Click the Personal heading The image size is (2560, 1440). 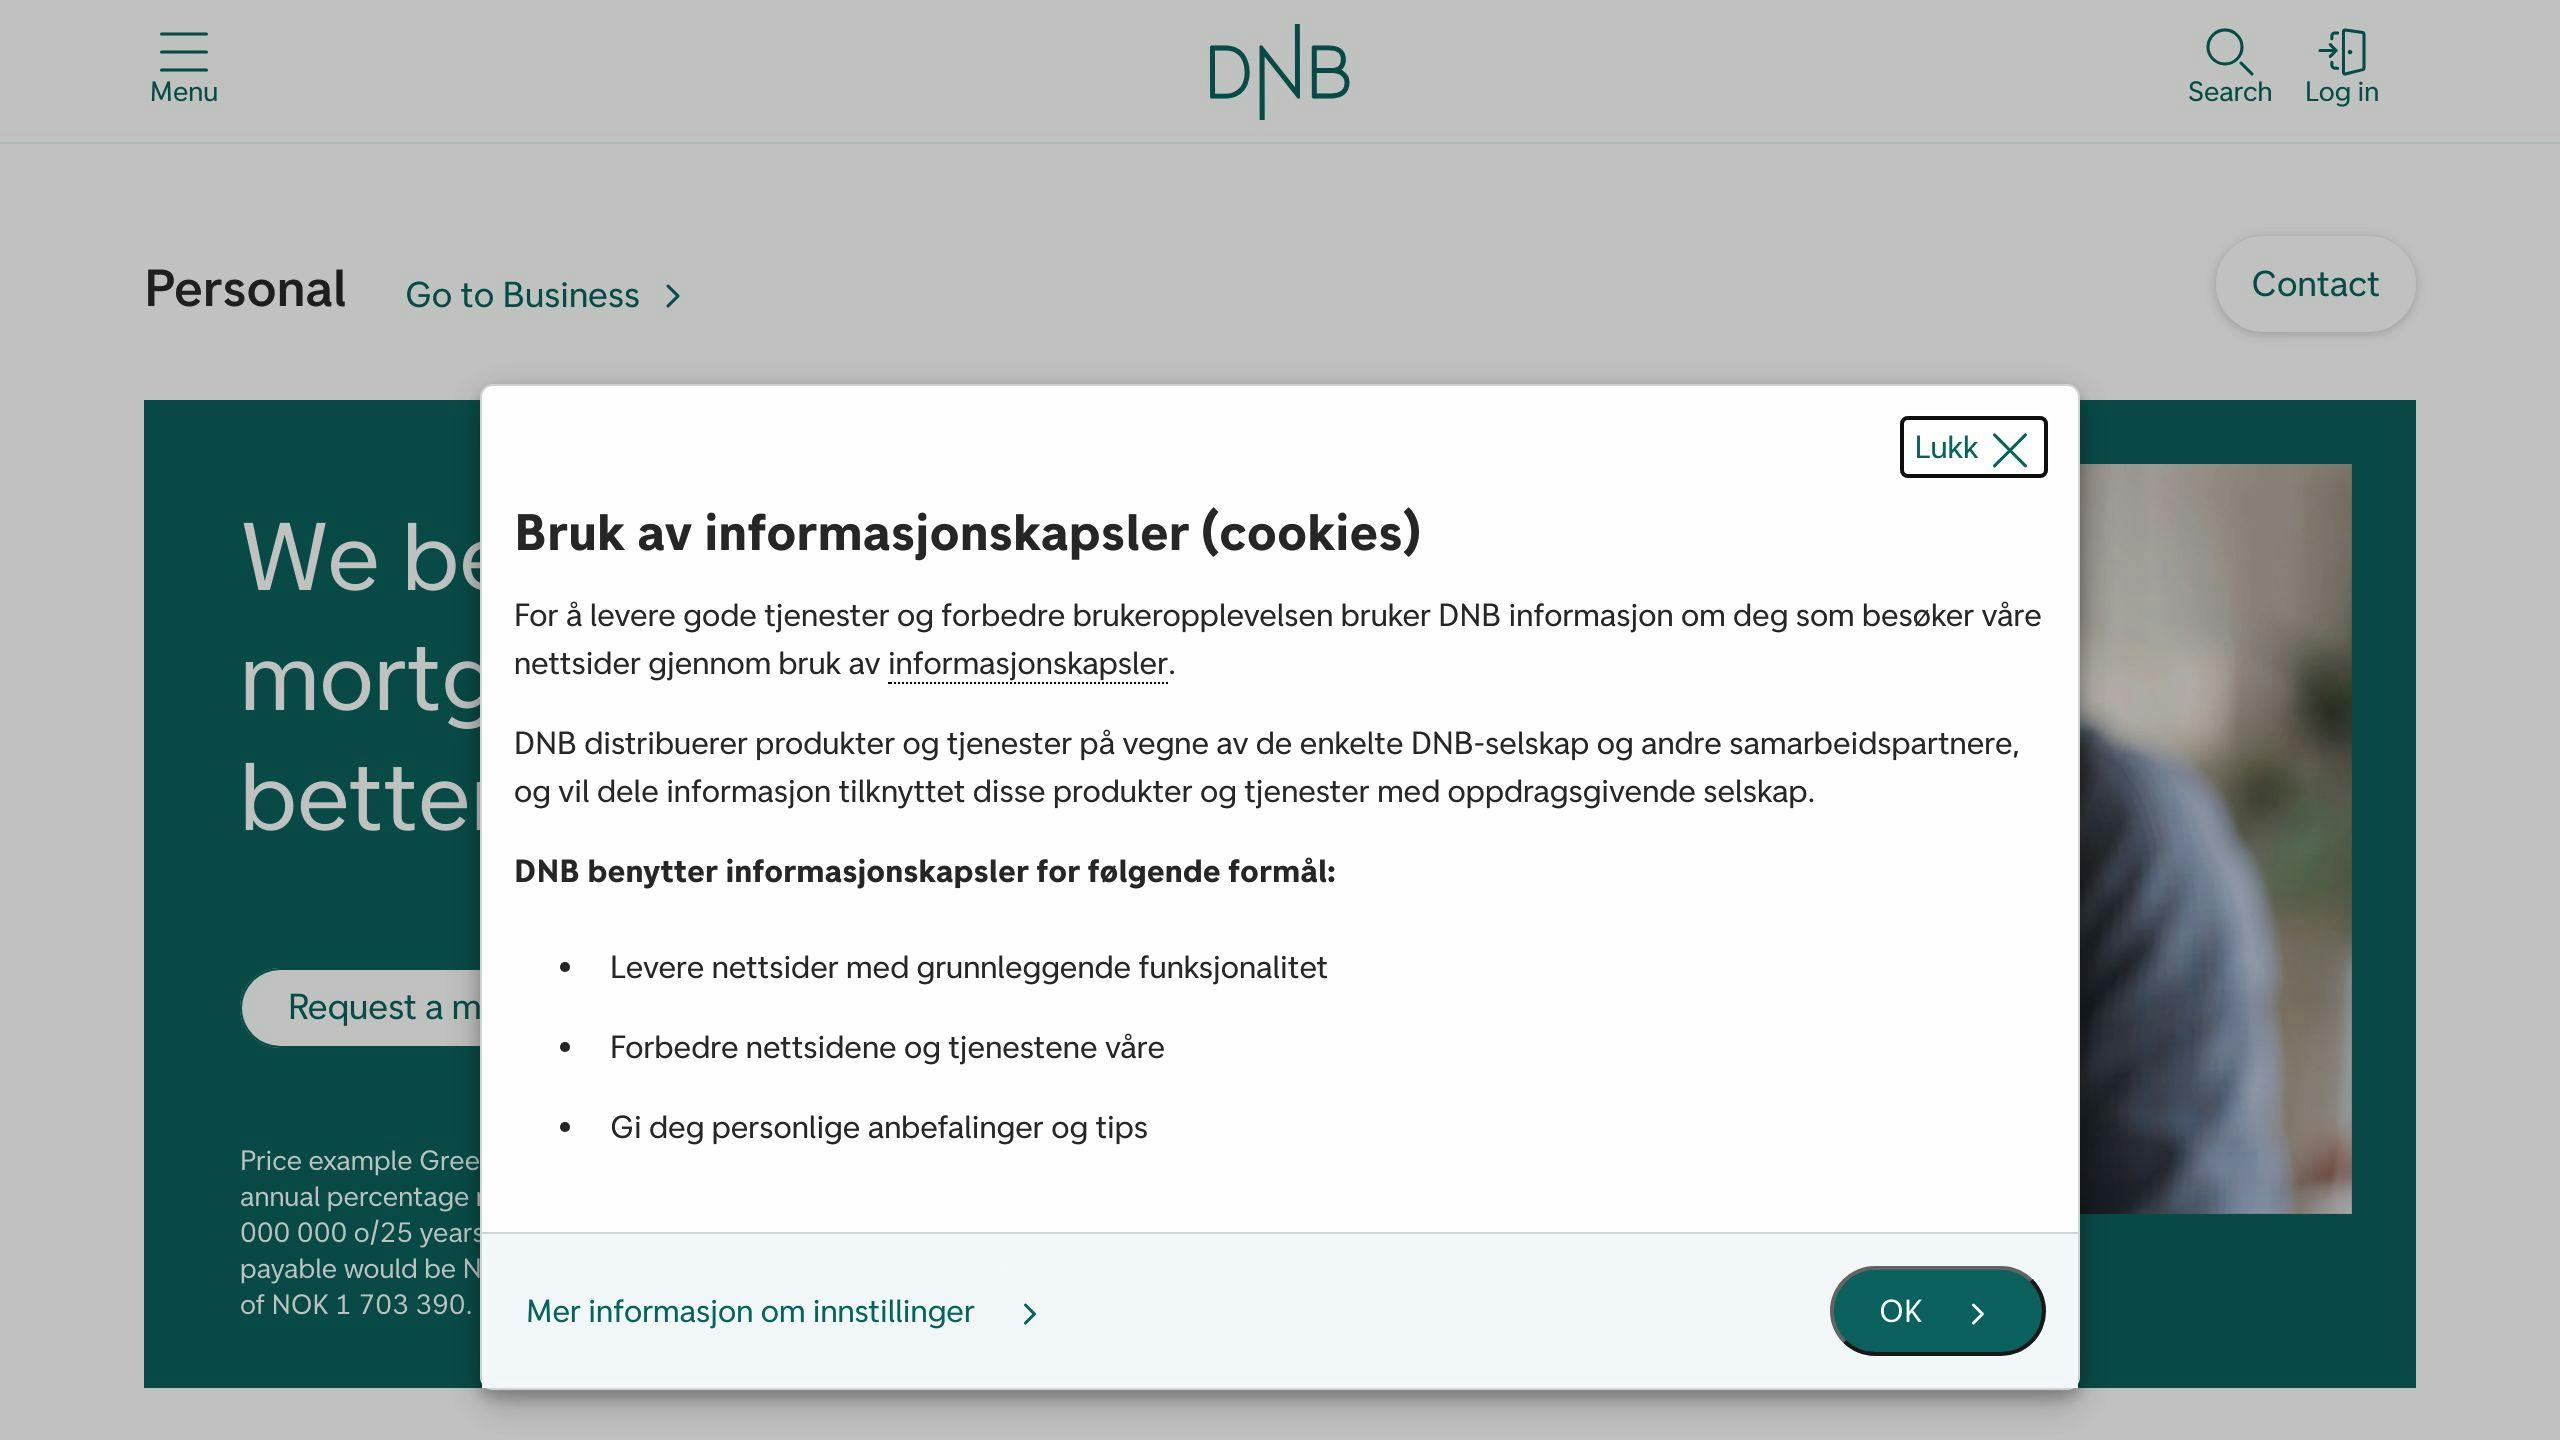pos(246,289)
